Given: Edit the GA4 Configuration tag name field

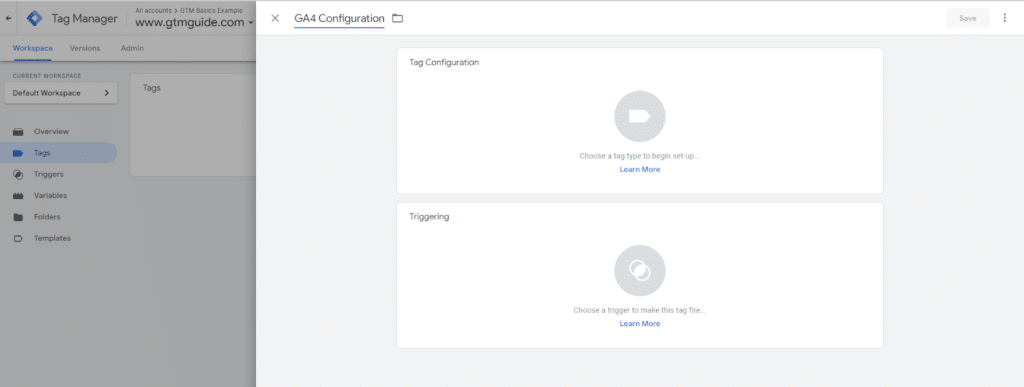Looking at the screenshot, I should click(339, 19).
